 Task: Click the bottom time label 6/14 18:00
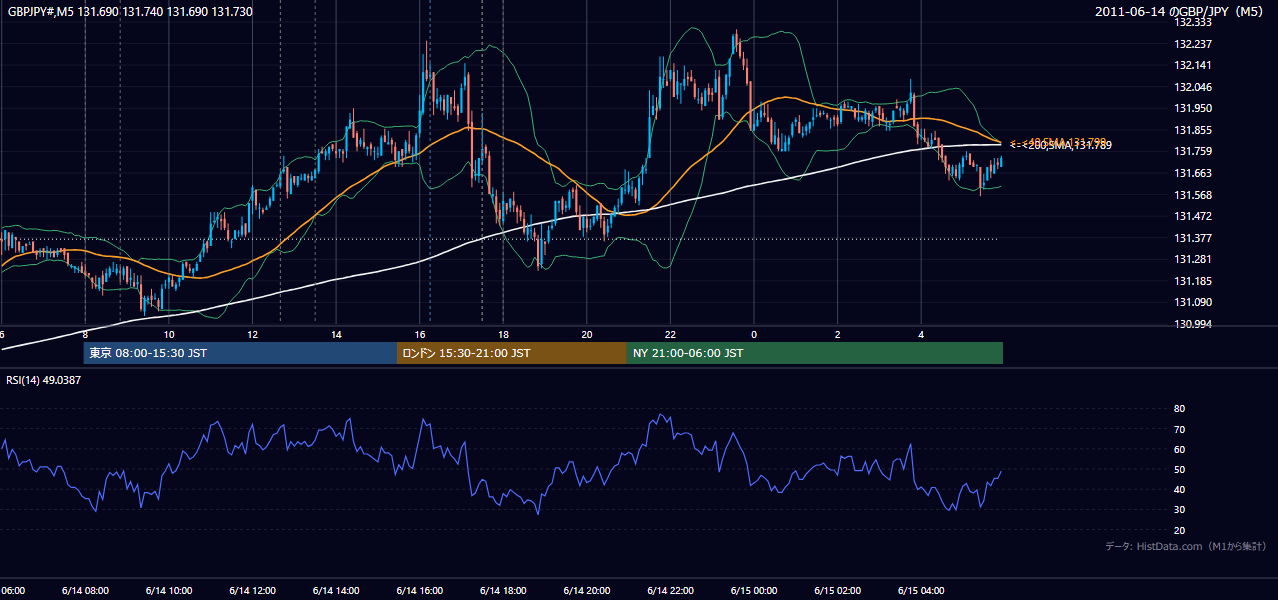[502, 591]
